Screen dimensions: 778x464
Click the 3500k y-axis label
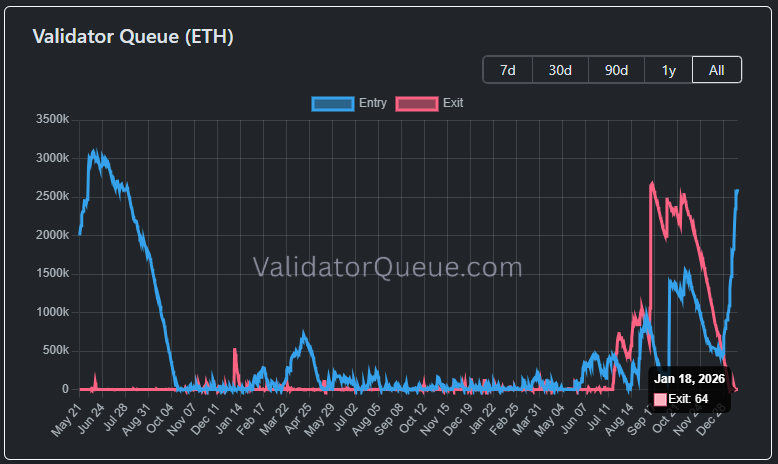[51, 120]
